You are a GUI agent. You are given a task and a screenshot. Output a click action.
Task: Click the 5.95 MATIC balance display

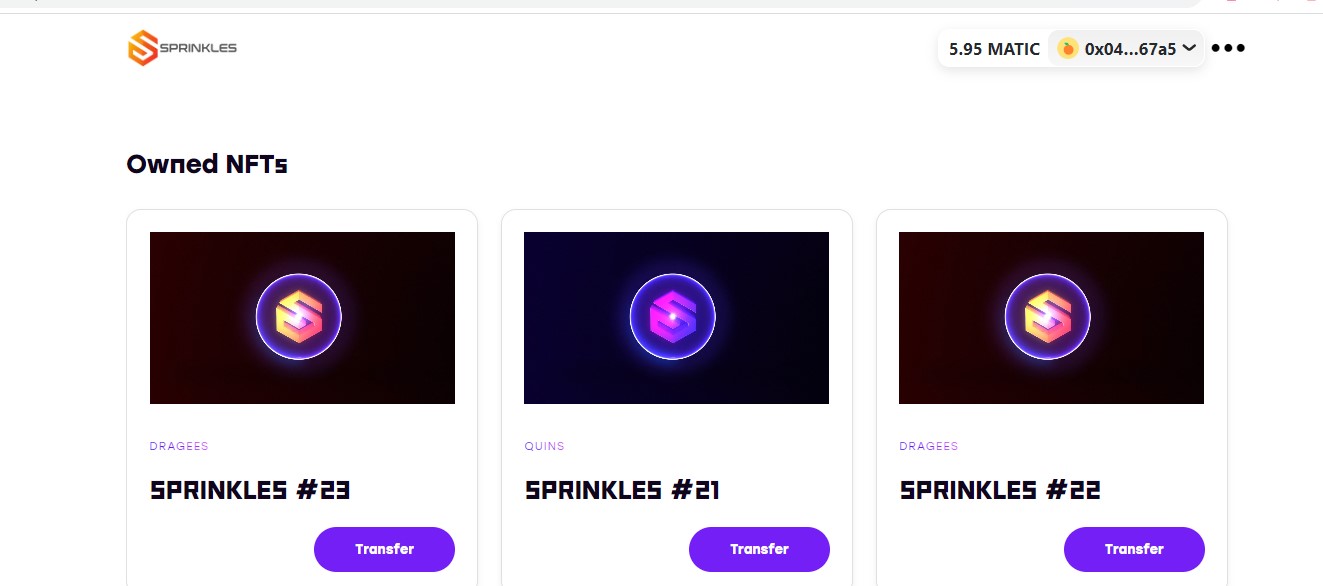(x=992, y=47)
